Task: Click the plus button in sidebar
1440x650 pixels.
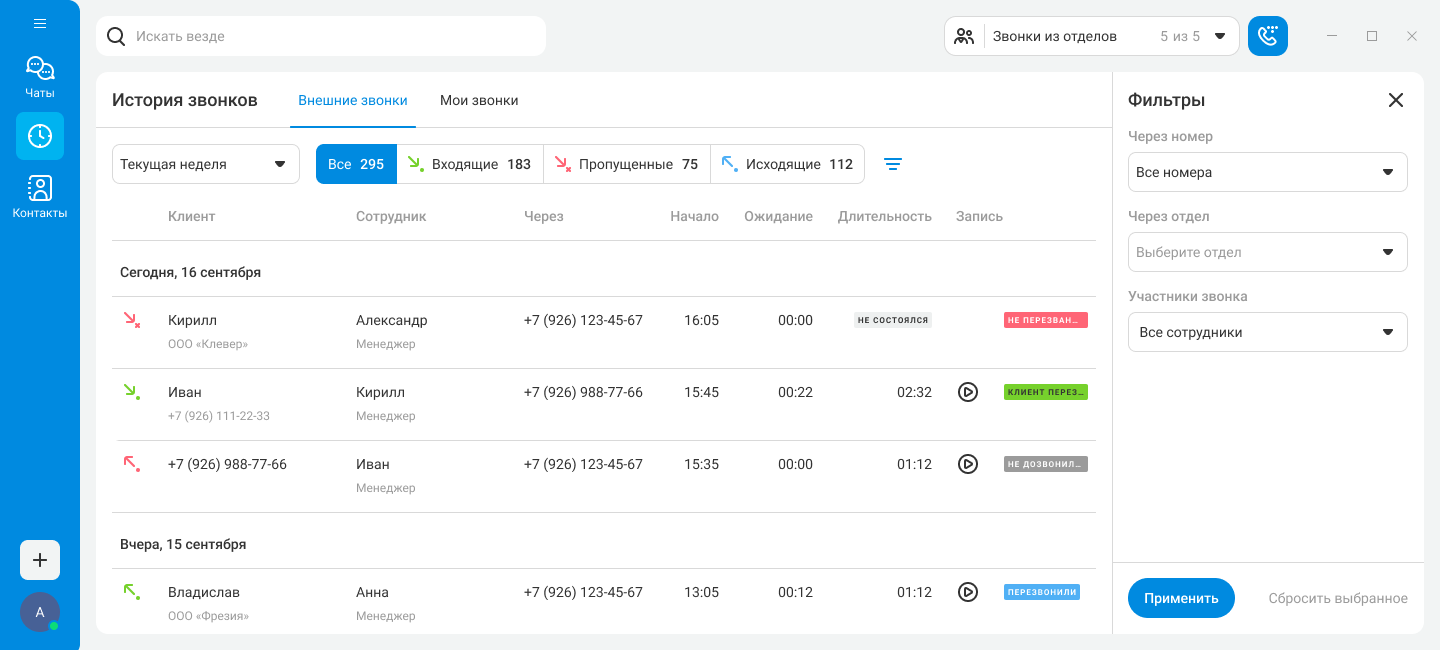Action: point(40,560)
